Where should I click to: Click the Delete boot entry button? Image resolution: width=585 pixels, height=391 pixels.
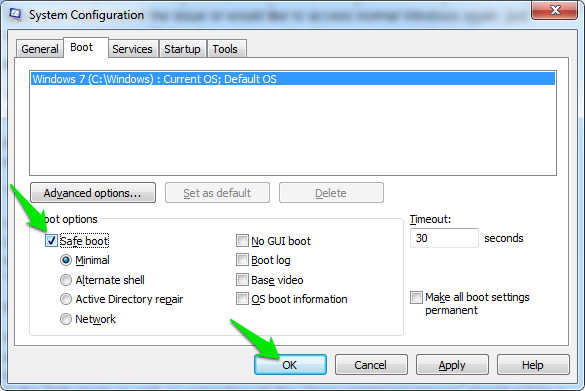[x=331, y=193]
